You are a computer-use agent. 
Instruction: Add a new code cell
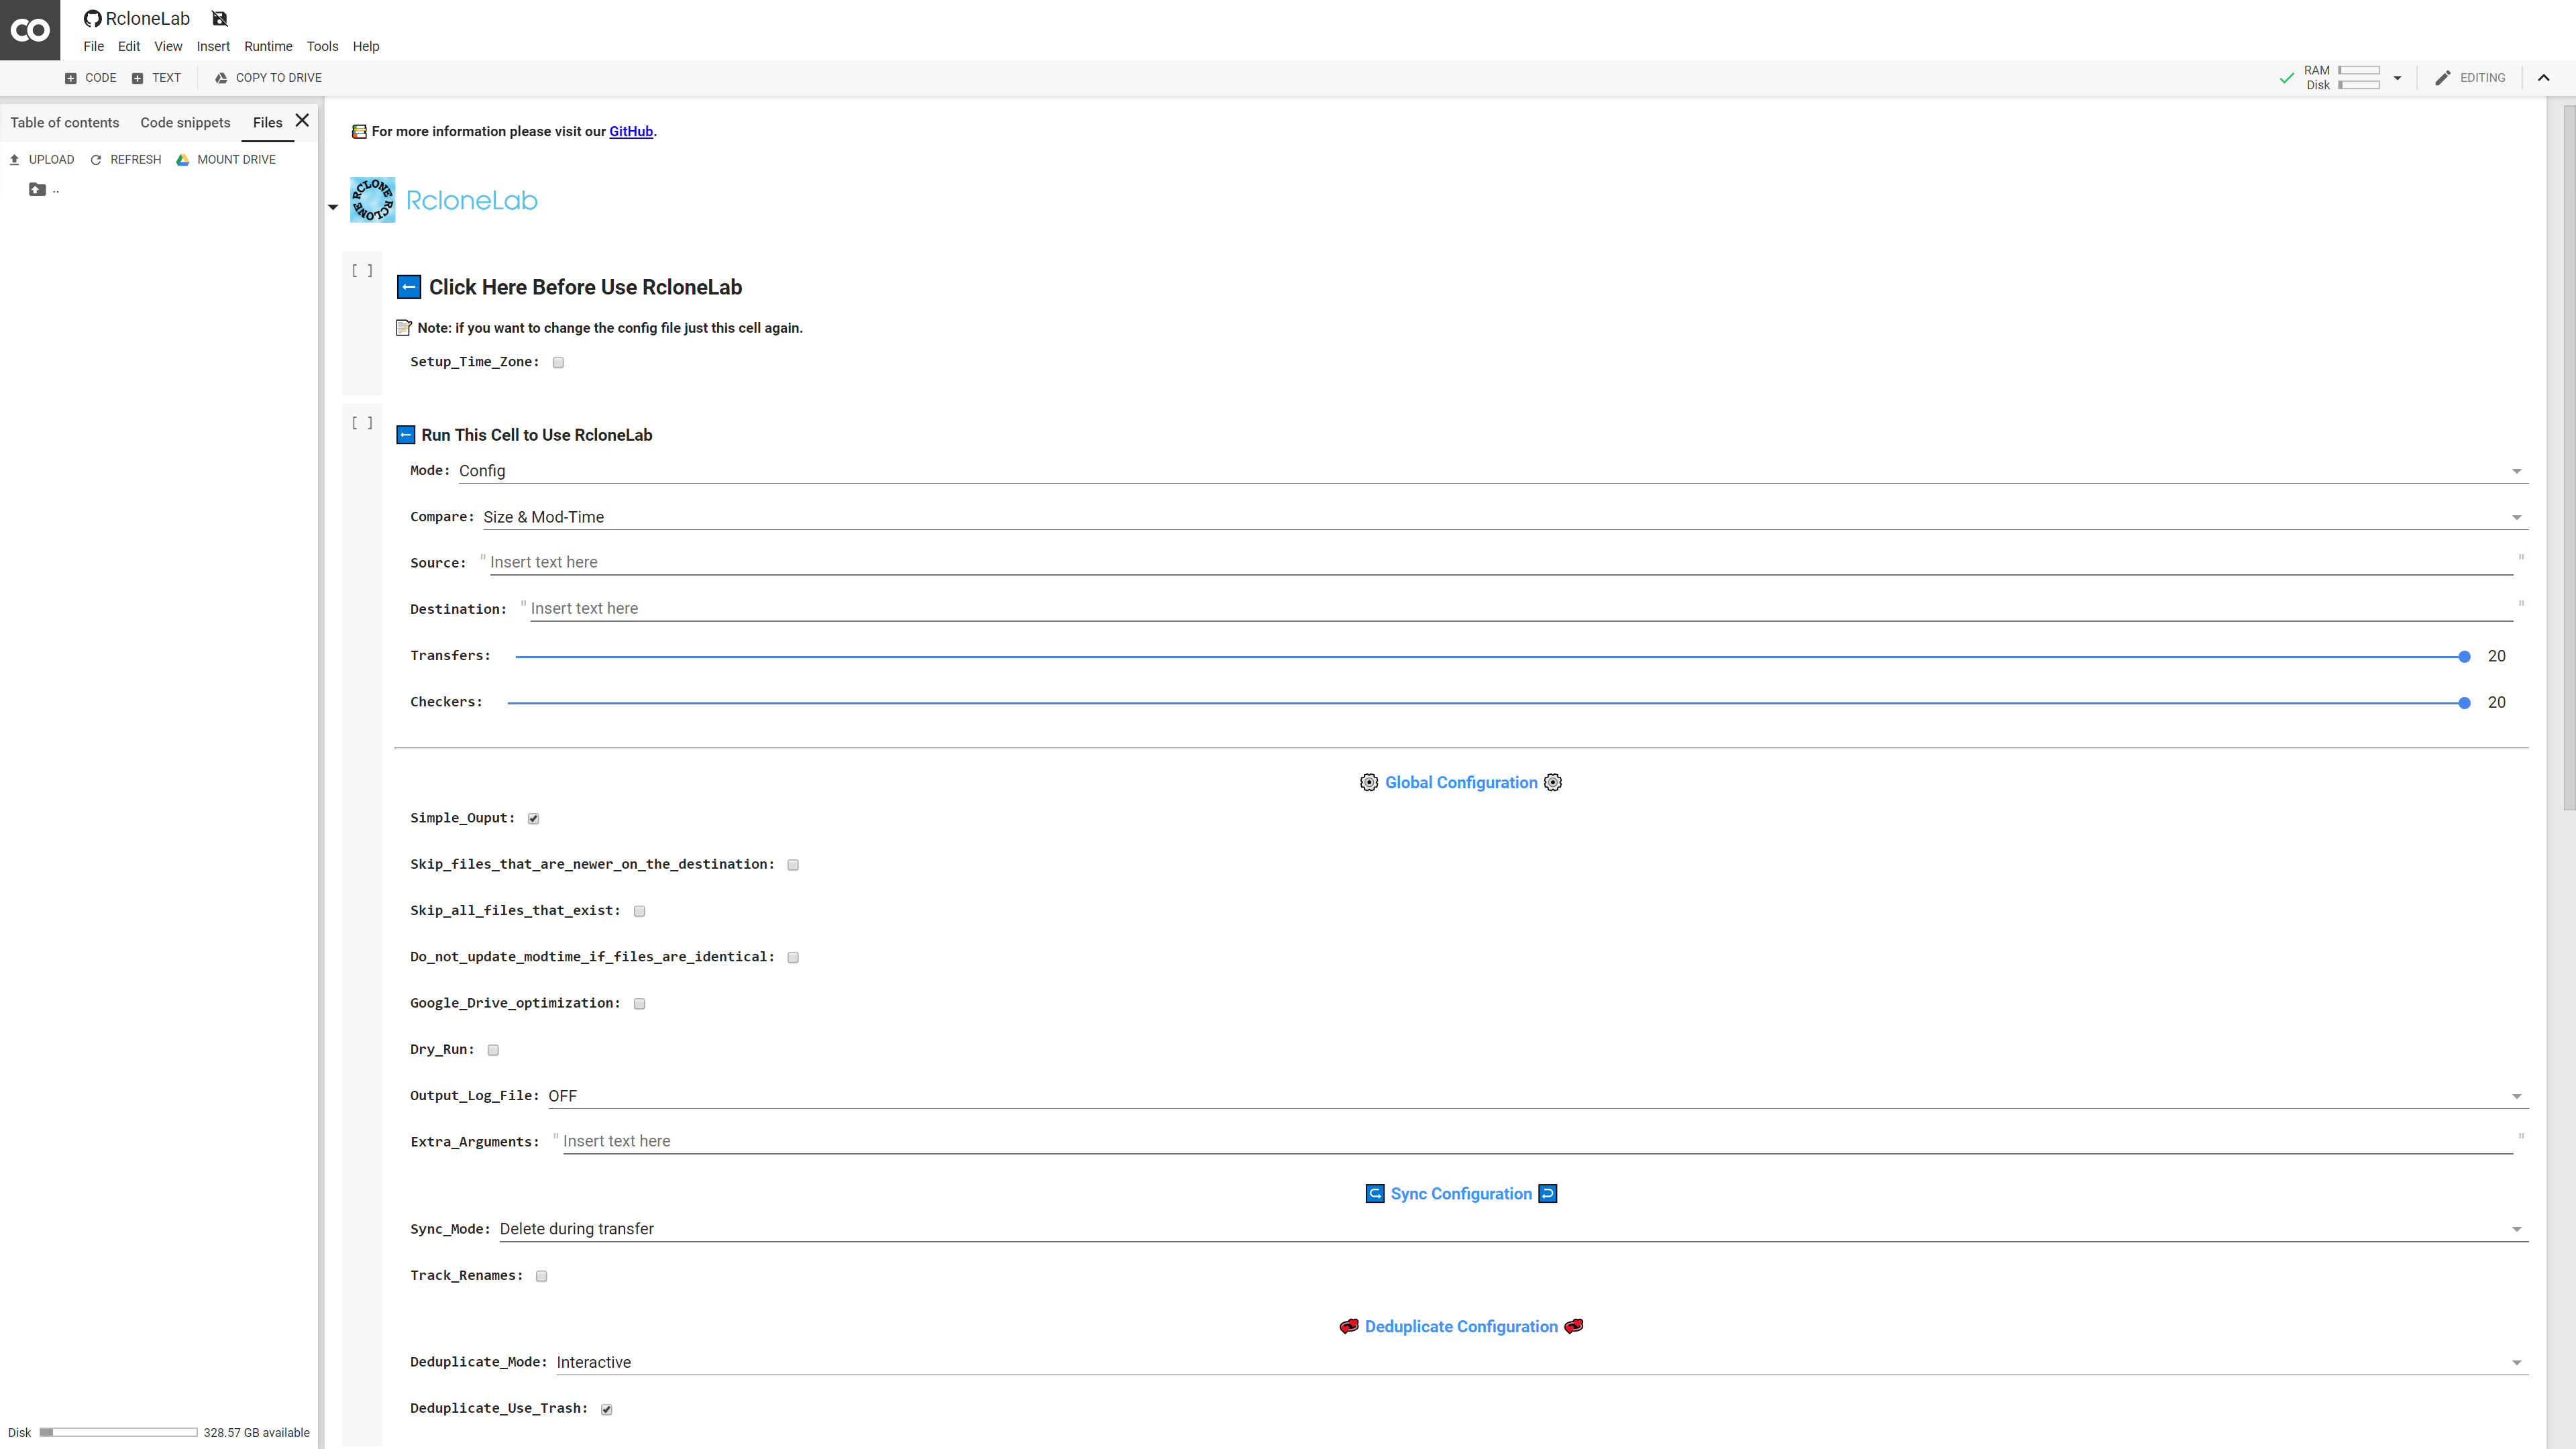click(91, 78)
